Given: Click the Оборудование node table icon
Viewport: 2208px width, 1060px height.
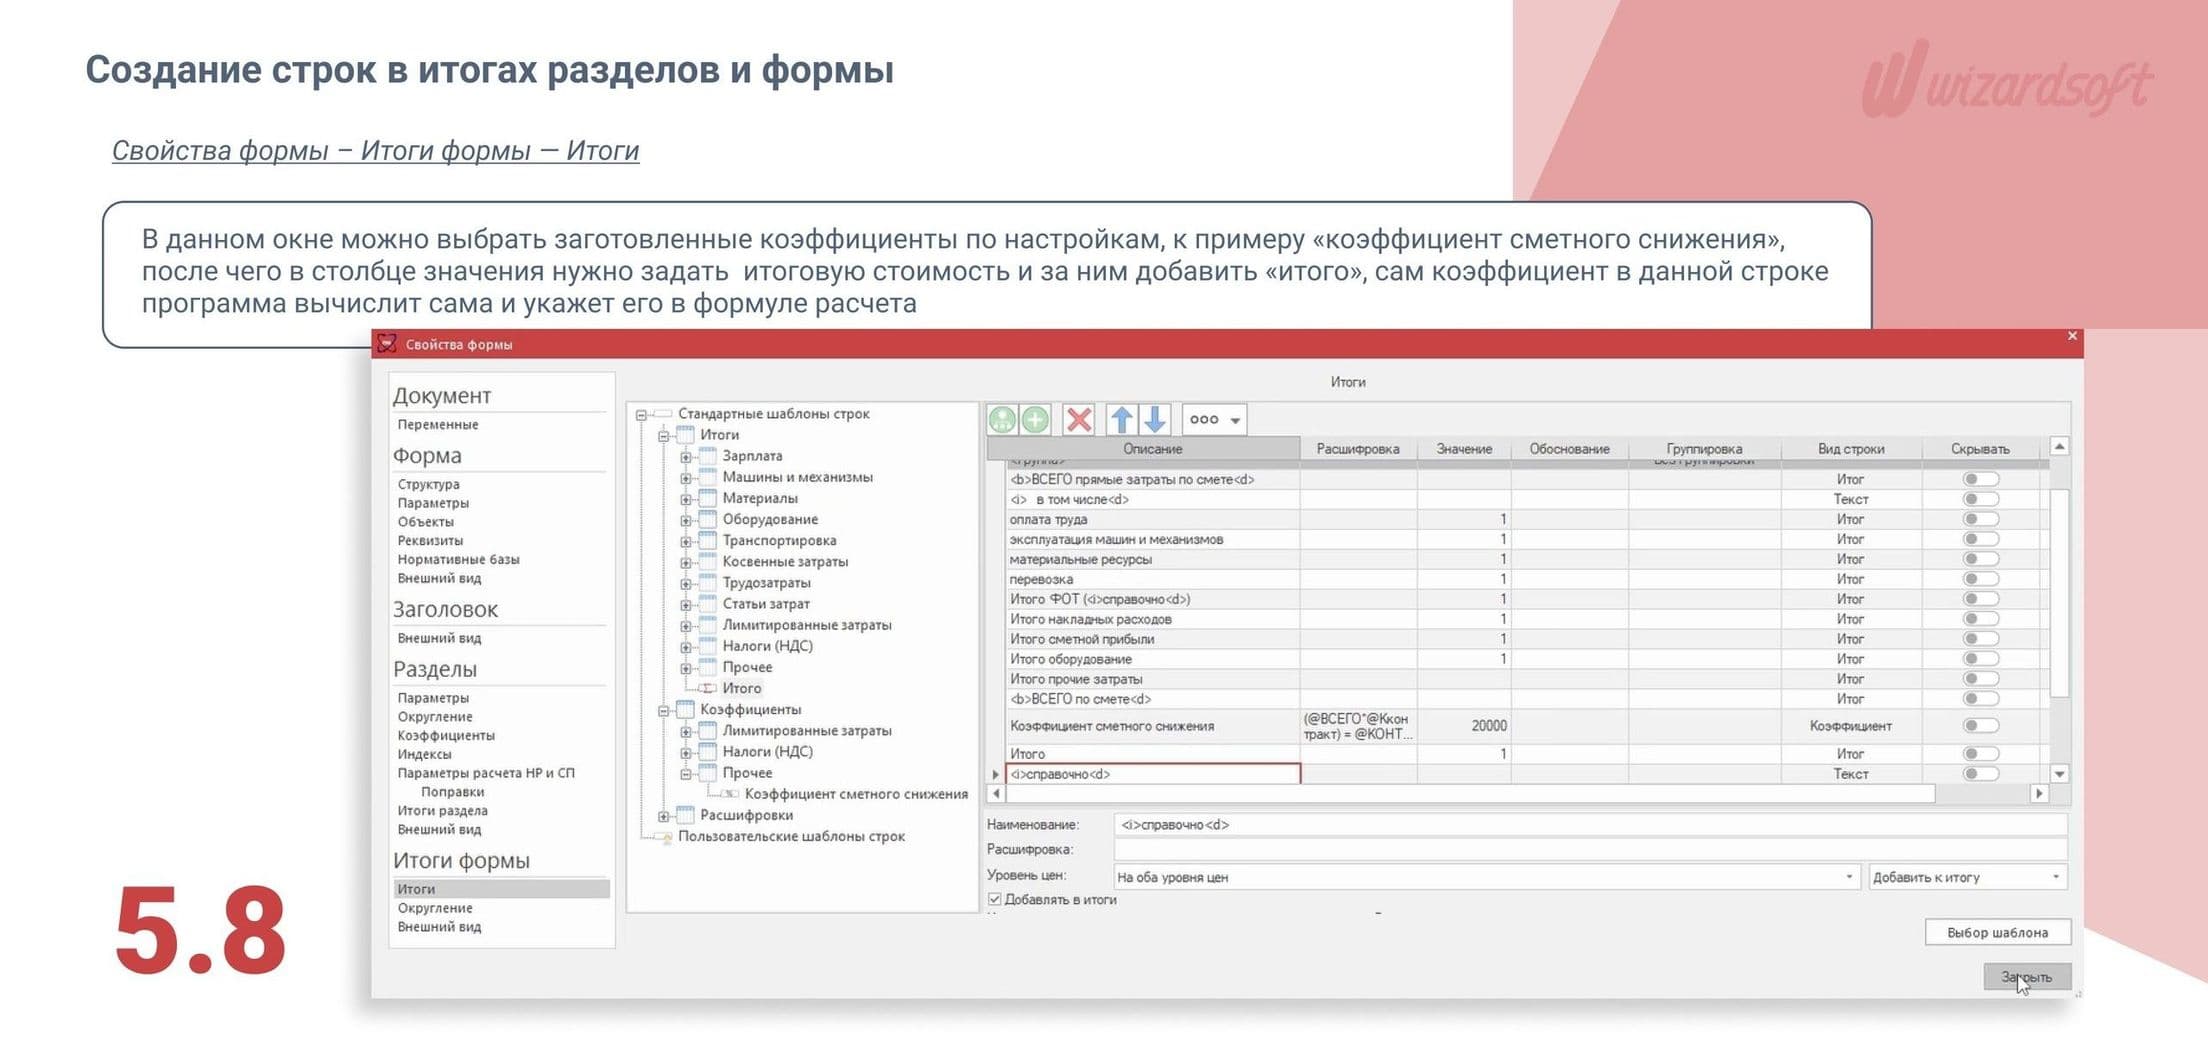Looking at the screenshot, I should click(x=708, y=519).
